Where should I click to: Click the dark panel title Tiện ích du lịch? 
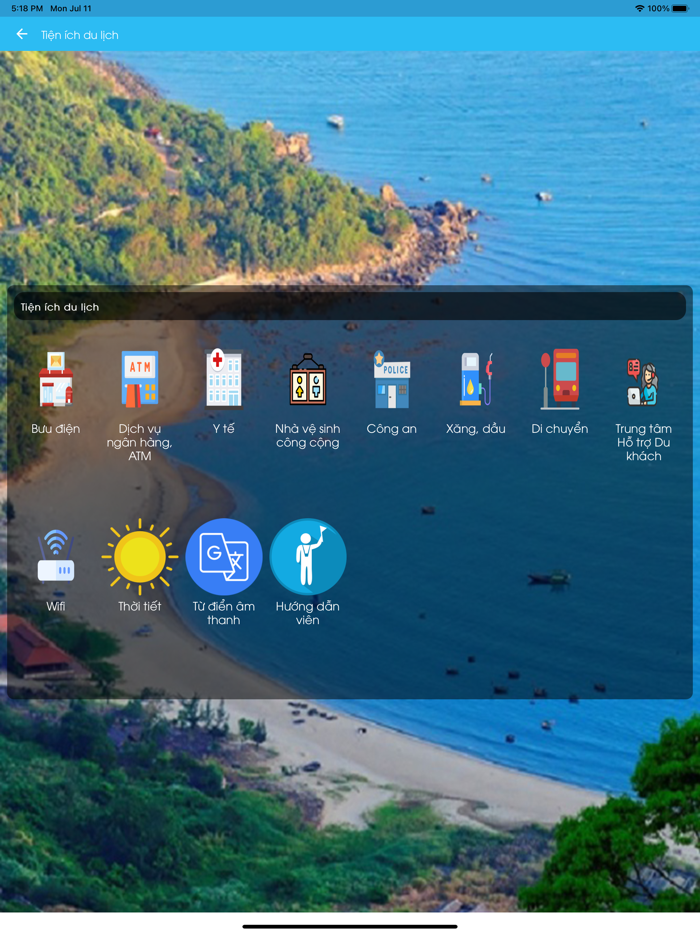click(x=60, y=307)
